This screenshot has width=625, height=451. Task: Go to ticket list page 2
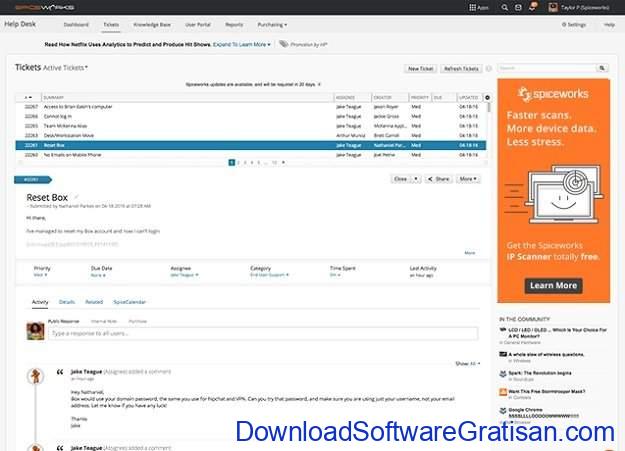coord(238,162)
